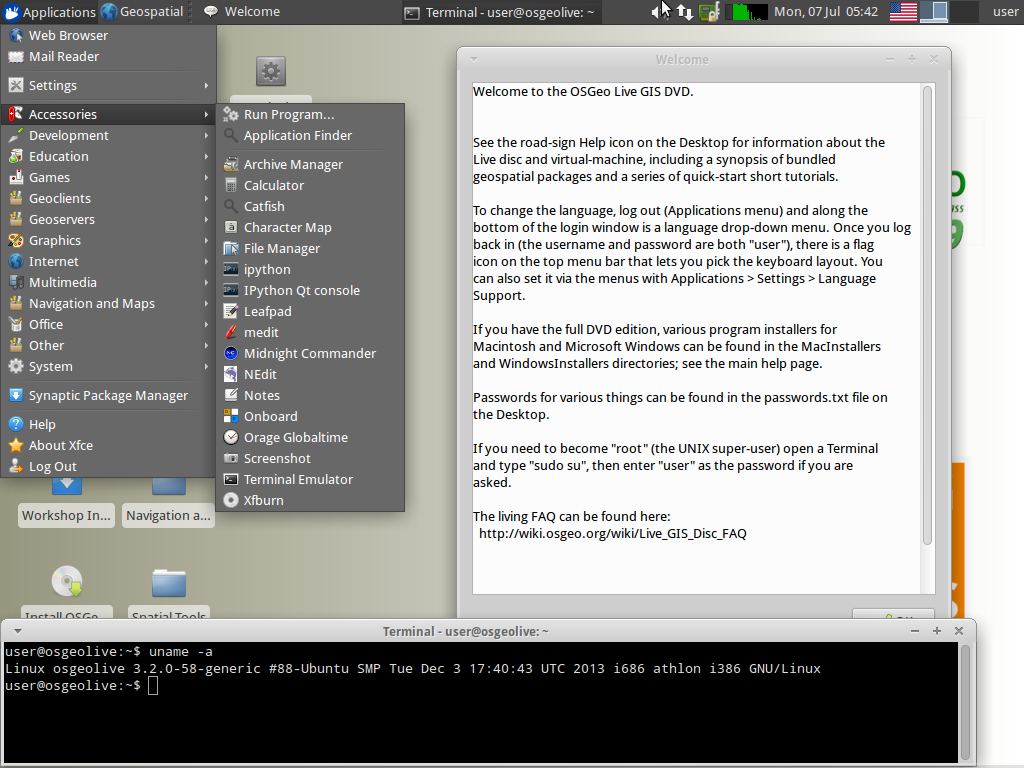Open Catfish file search
The image size is (1024, 768).
point(310,206)
